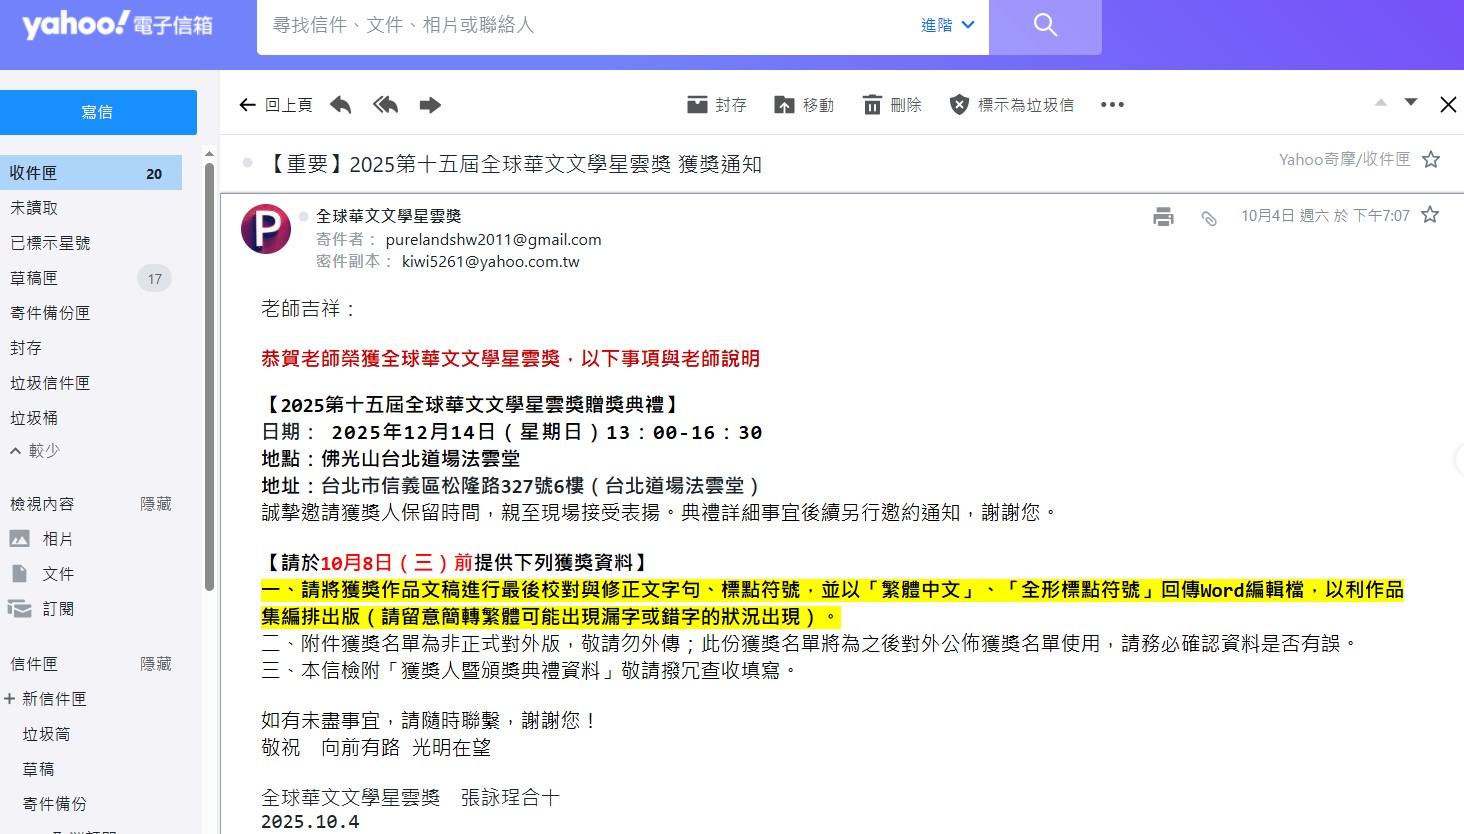Mark message as spam shield icon

point(1011,105)
